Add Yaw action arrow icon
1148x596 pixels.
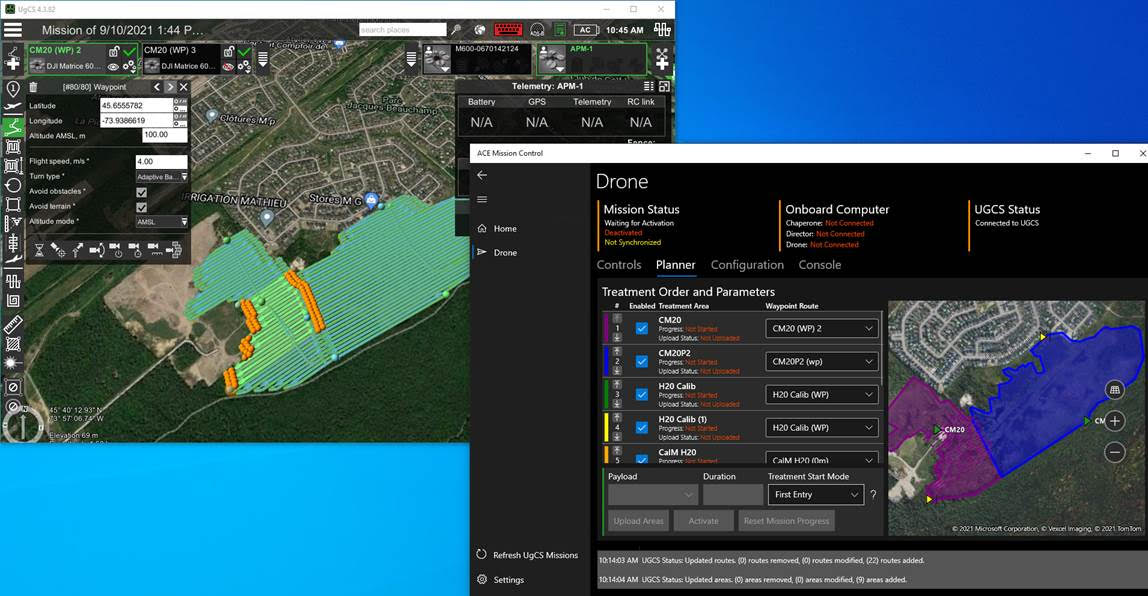coord(77,250)
